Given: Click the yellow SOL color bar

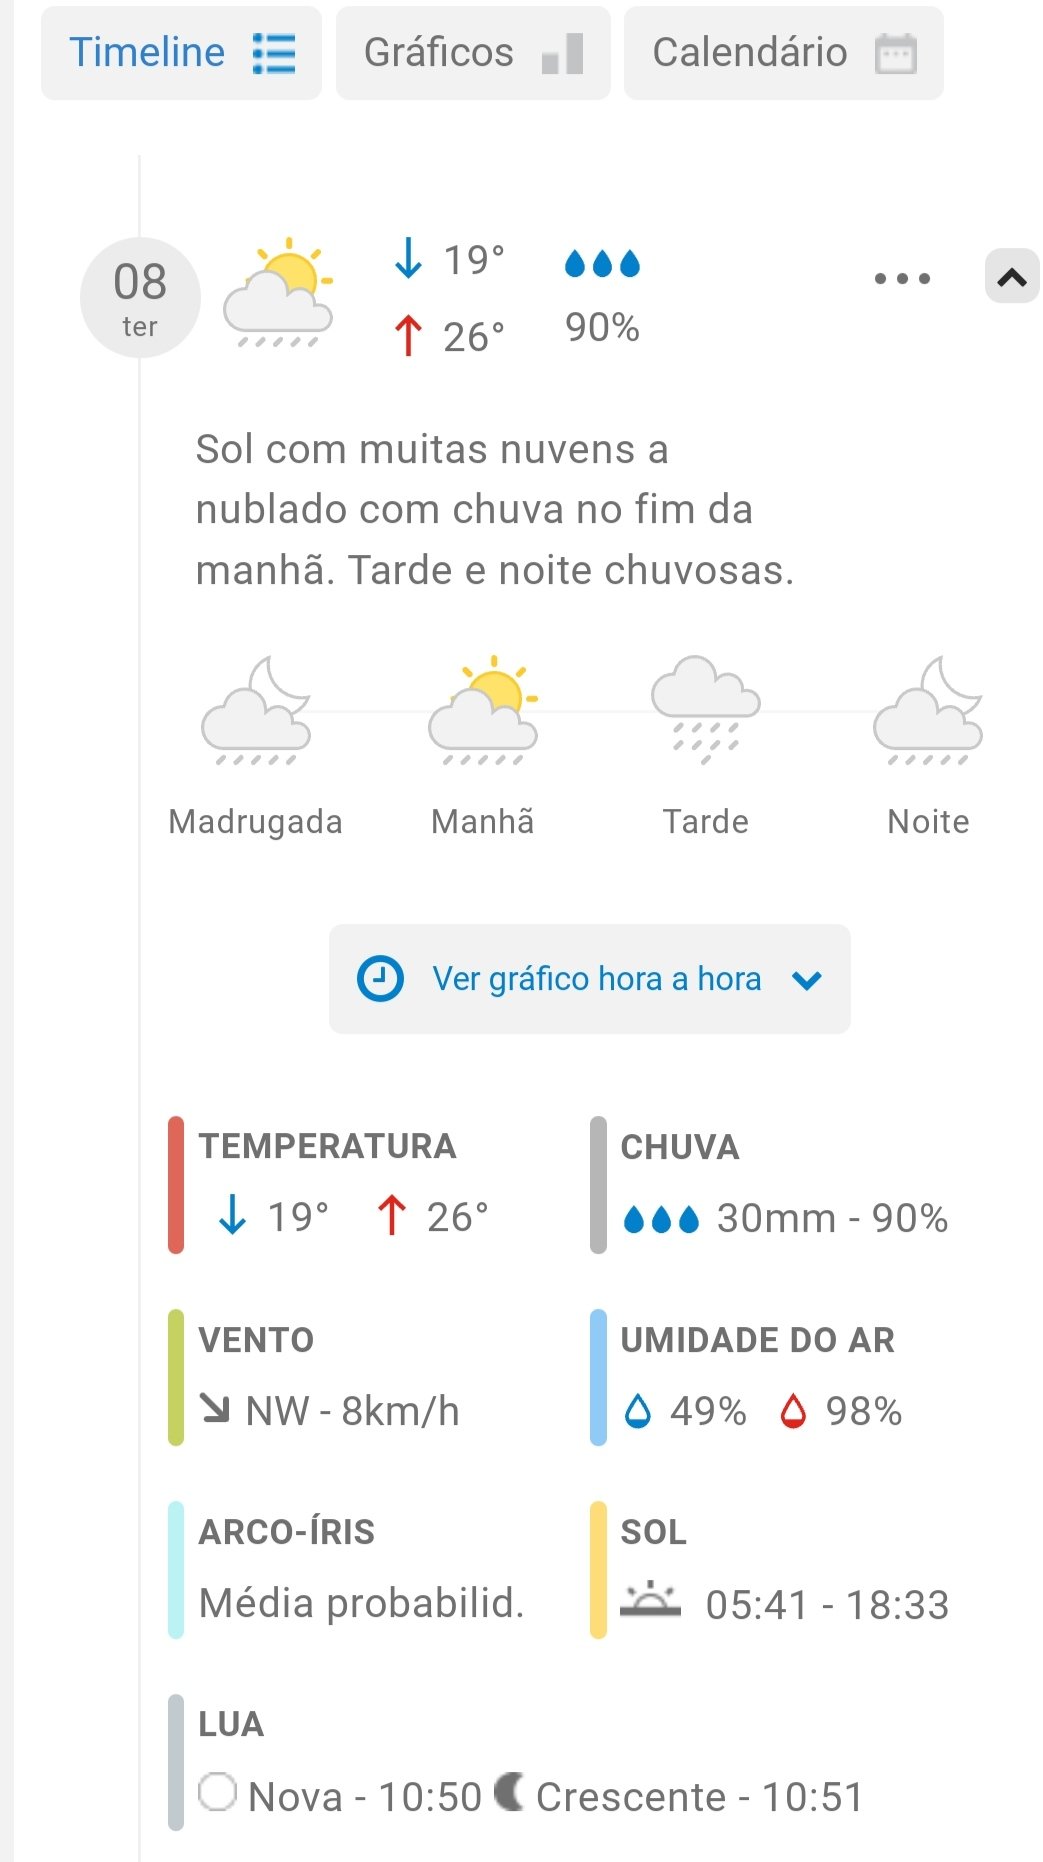Looking at the screenshot, I should coord(598,1569).
